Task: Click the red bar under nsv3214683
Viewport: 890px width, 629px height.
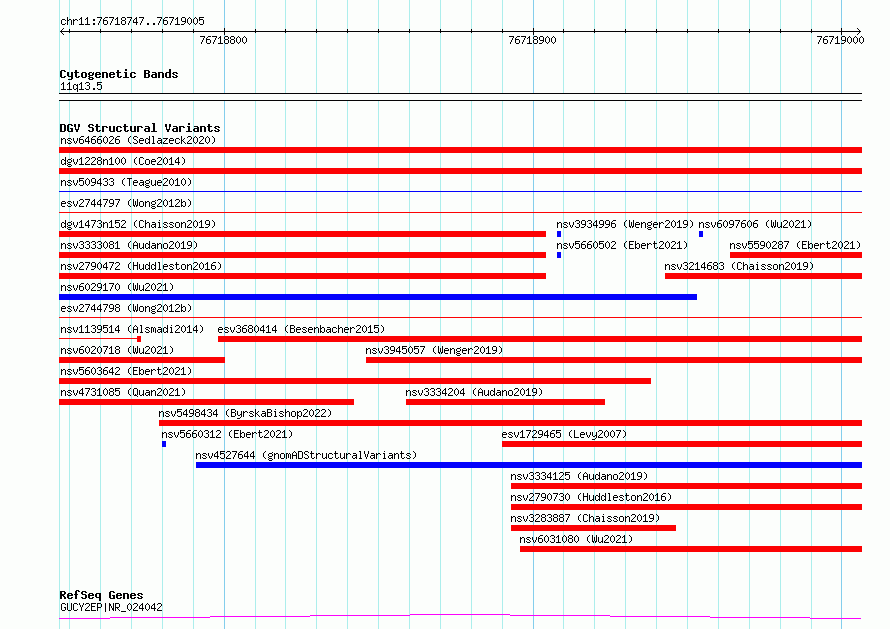Action: pyautogui.click(x=763, y=276)
